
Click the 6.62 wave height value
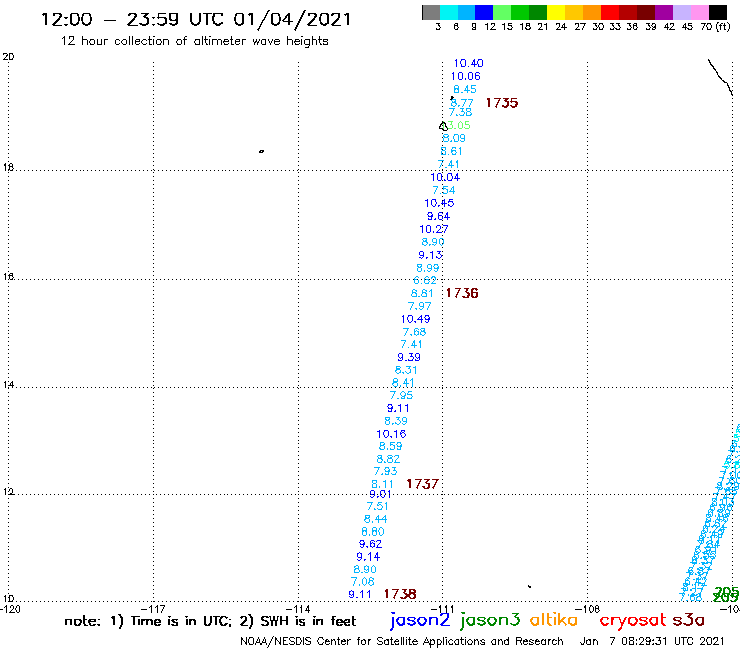point(425,280)
